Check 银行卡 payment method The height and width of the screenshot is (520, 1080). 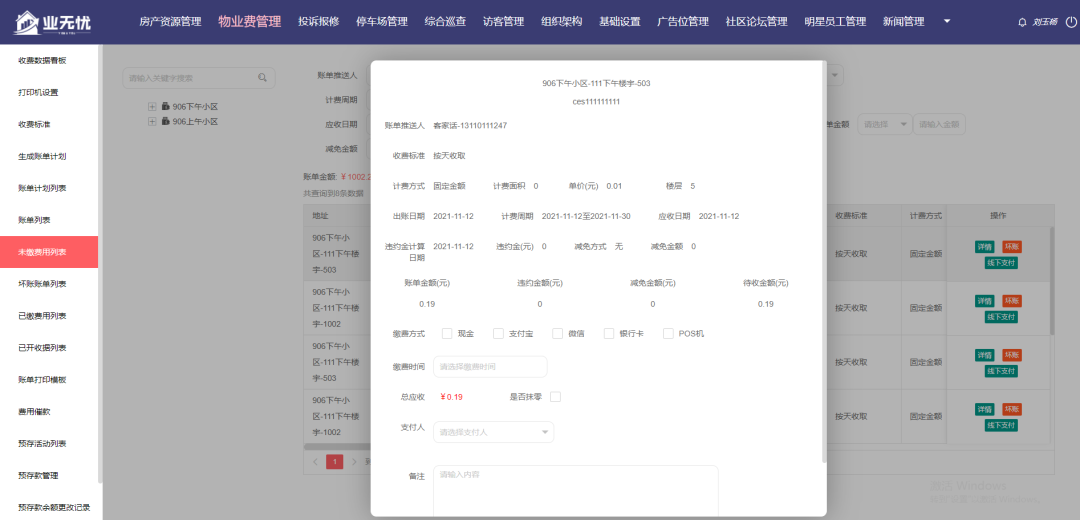pyautogui.click(x=609, y=333)
